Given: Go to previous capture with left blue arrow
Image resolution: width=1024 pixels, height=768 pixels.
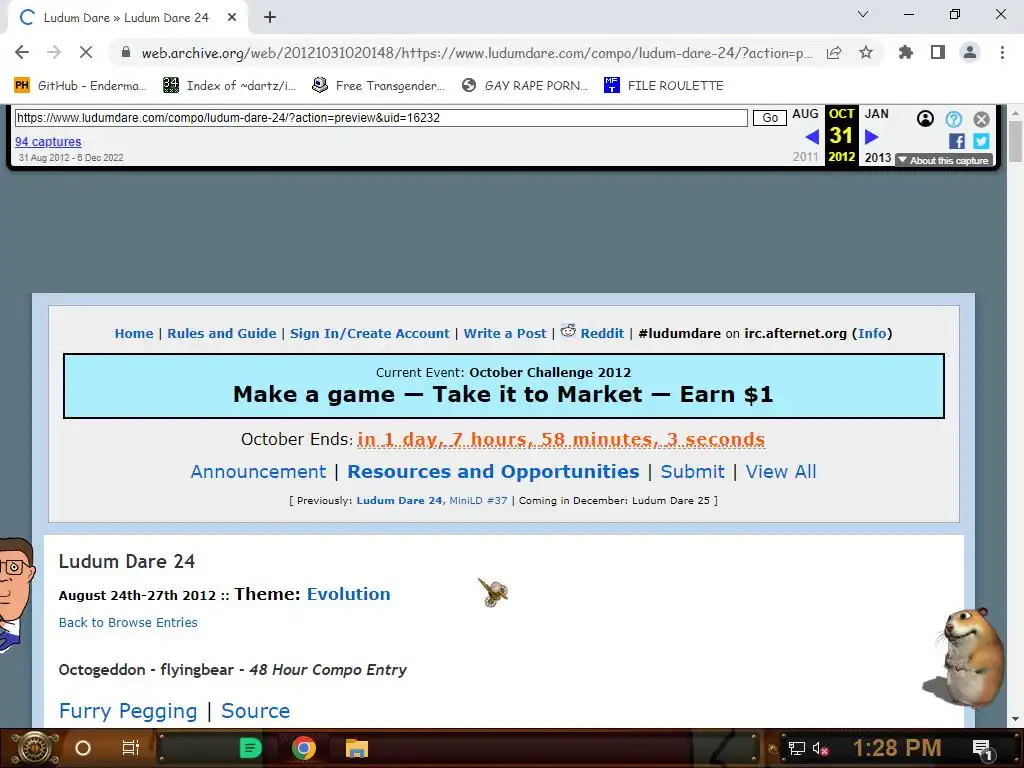Looking at the screenshot, I should pyautogui.click(x=812, y=136).
